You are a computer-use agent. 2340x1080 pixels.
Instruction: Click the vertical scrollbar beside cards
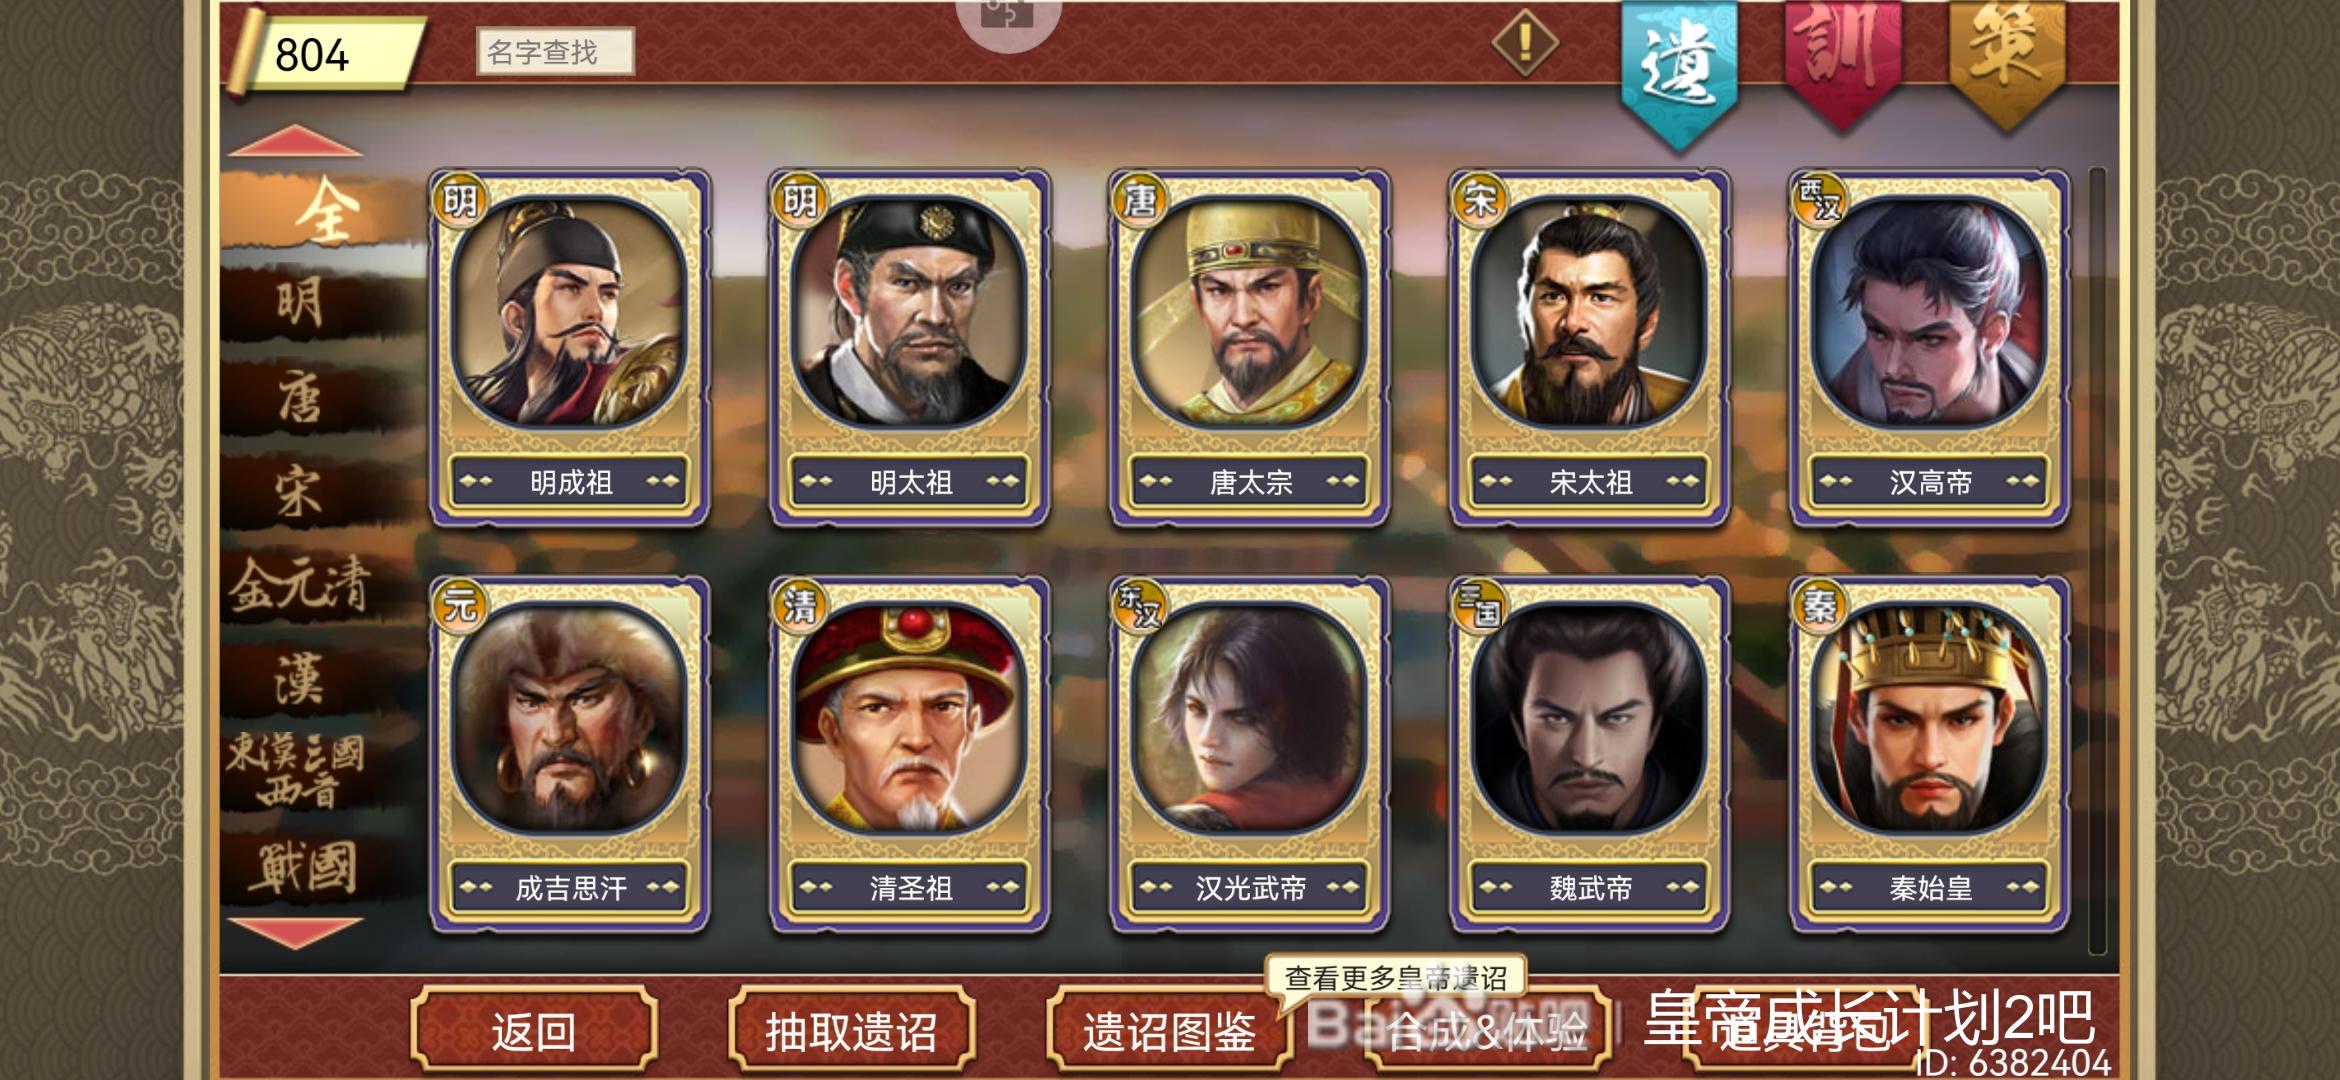pos(2096,560)
